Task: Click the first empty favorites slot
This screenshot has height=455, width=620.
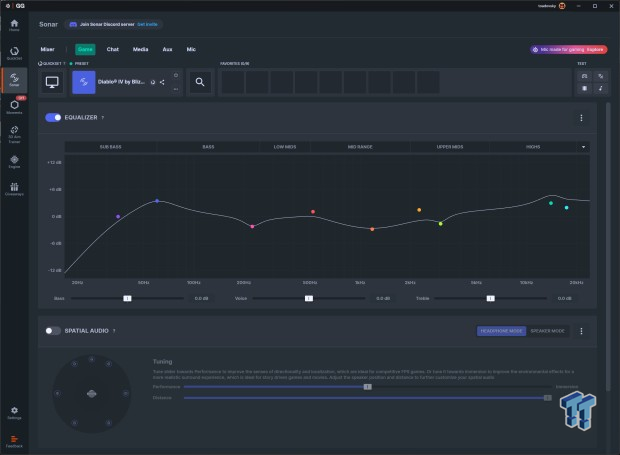Action: point(232,82)
